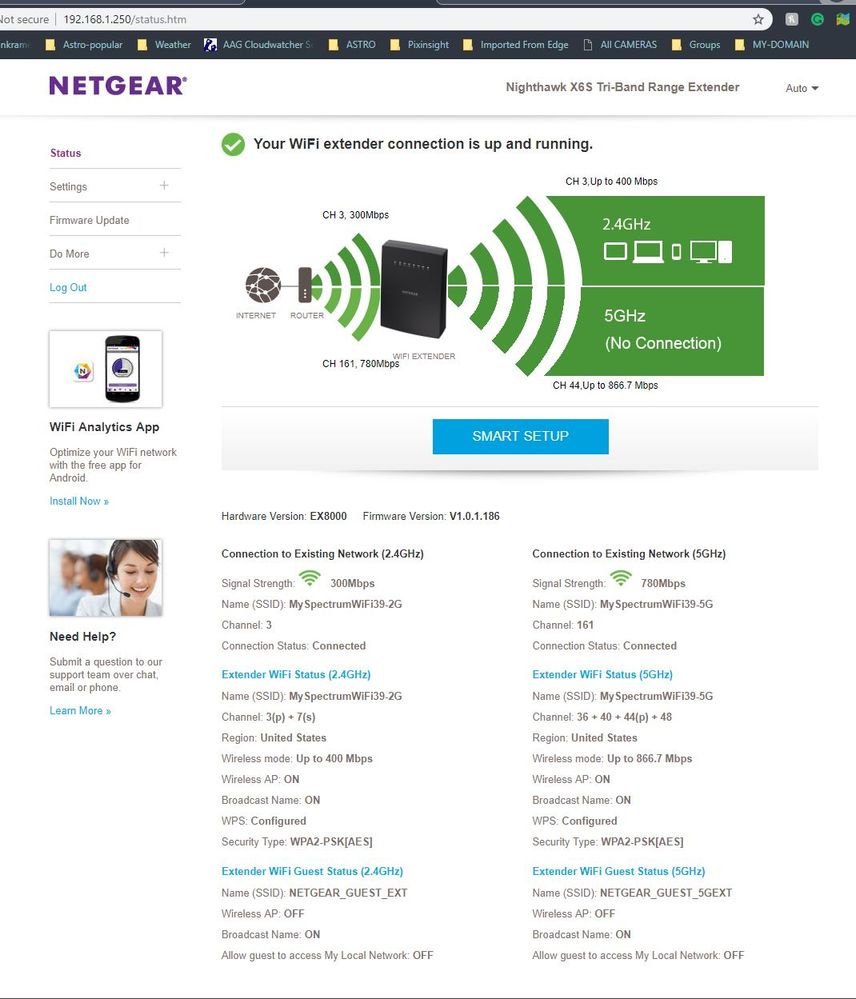Open the Auto language dropdown
The image size is (856, 999).
click(800, 88)
